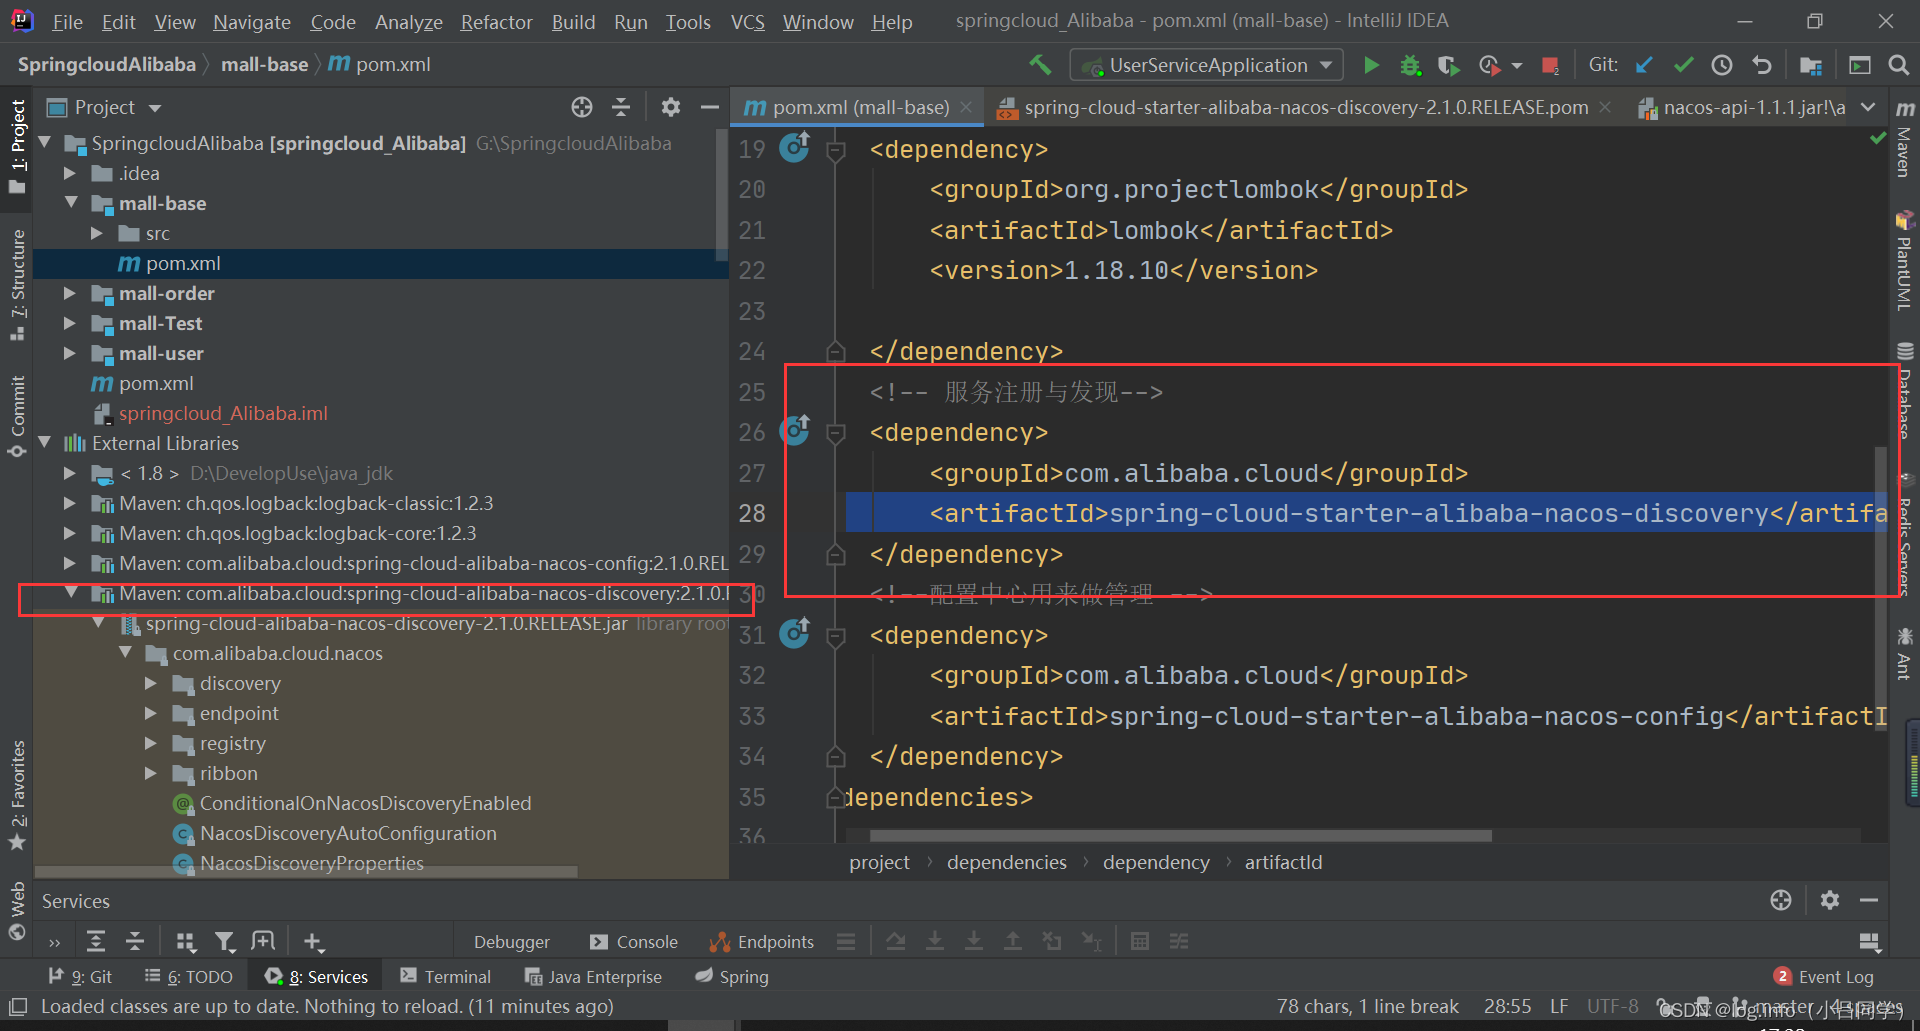The width and height of the screenshot is (1920, 1031).
Task: Collapse External Libraries node
Action: pyautogui.click(x=44, y=442)
